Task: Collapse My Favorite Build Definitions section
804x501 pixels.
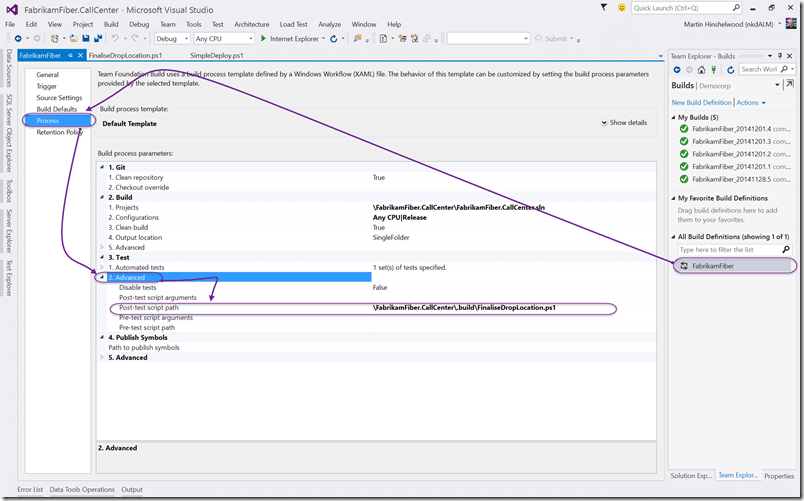Action: tap(673, 198)
